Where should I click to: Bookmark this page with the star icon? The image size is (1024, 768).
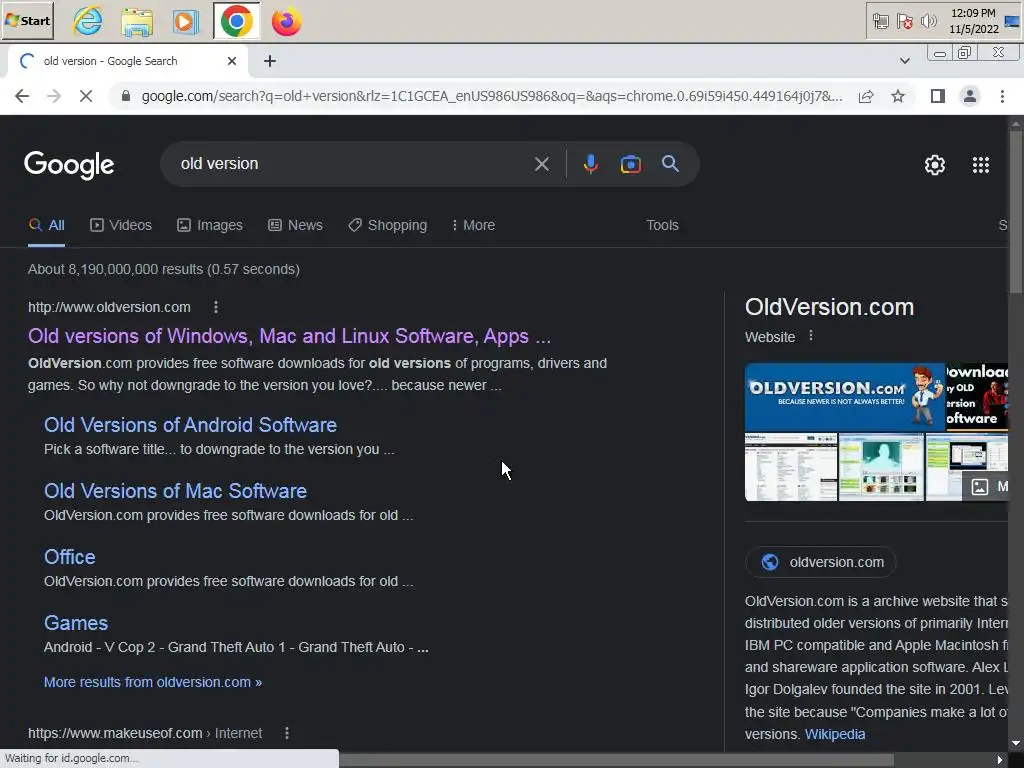point(898,97)
